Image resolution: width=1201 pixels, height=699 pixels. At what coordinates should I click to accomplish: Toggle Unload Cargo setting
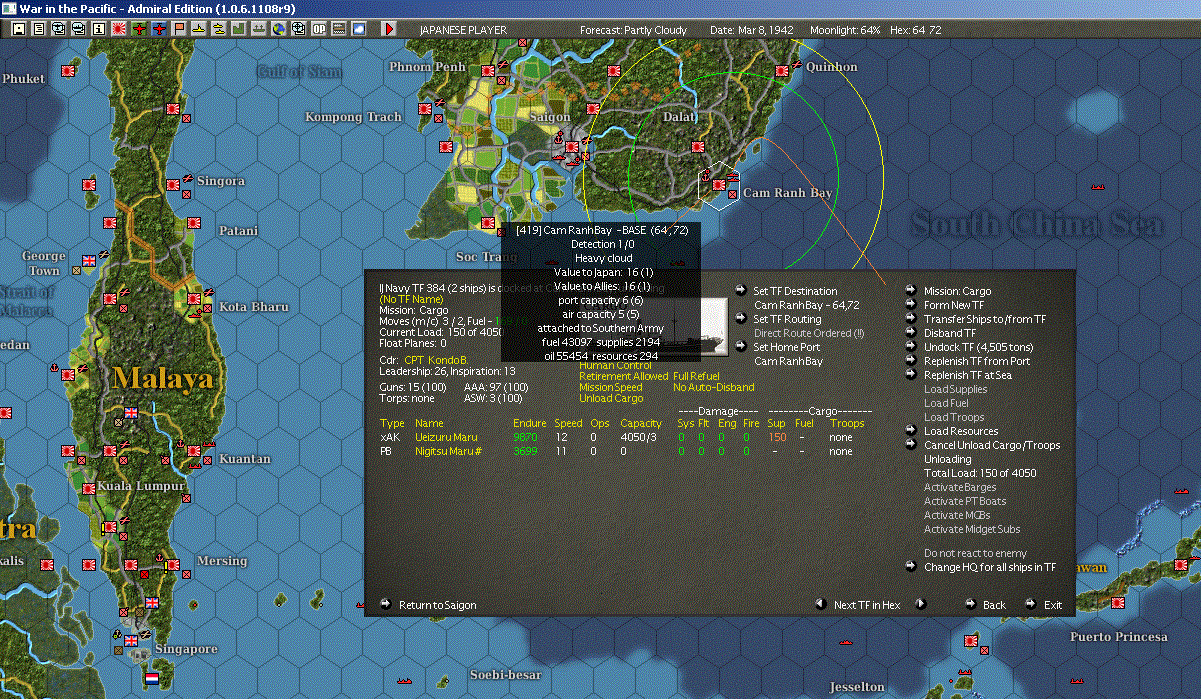611,398
